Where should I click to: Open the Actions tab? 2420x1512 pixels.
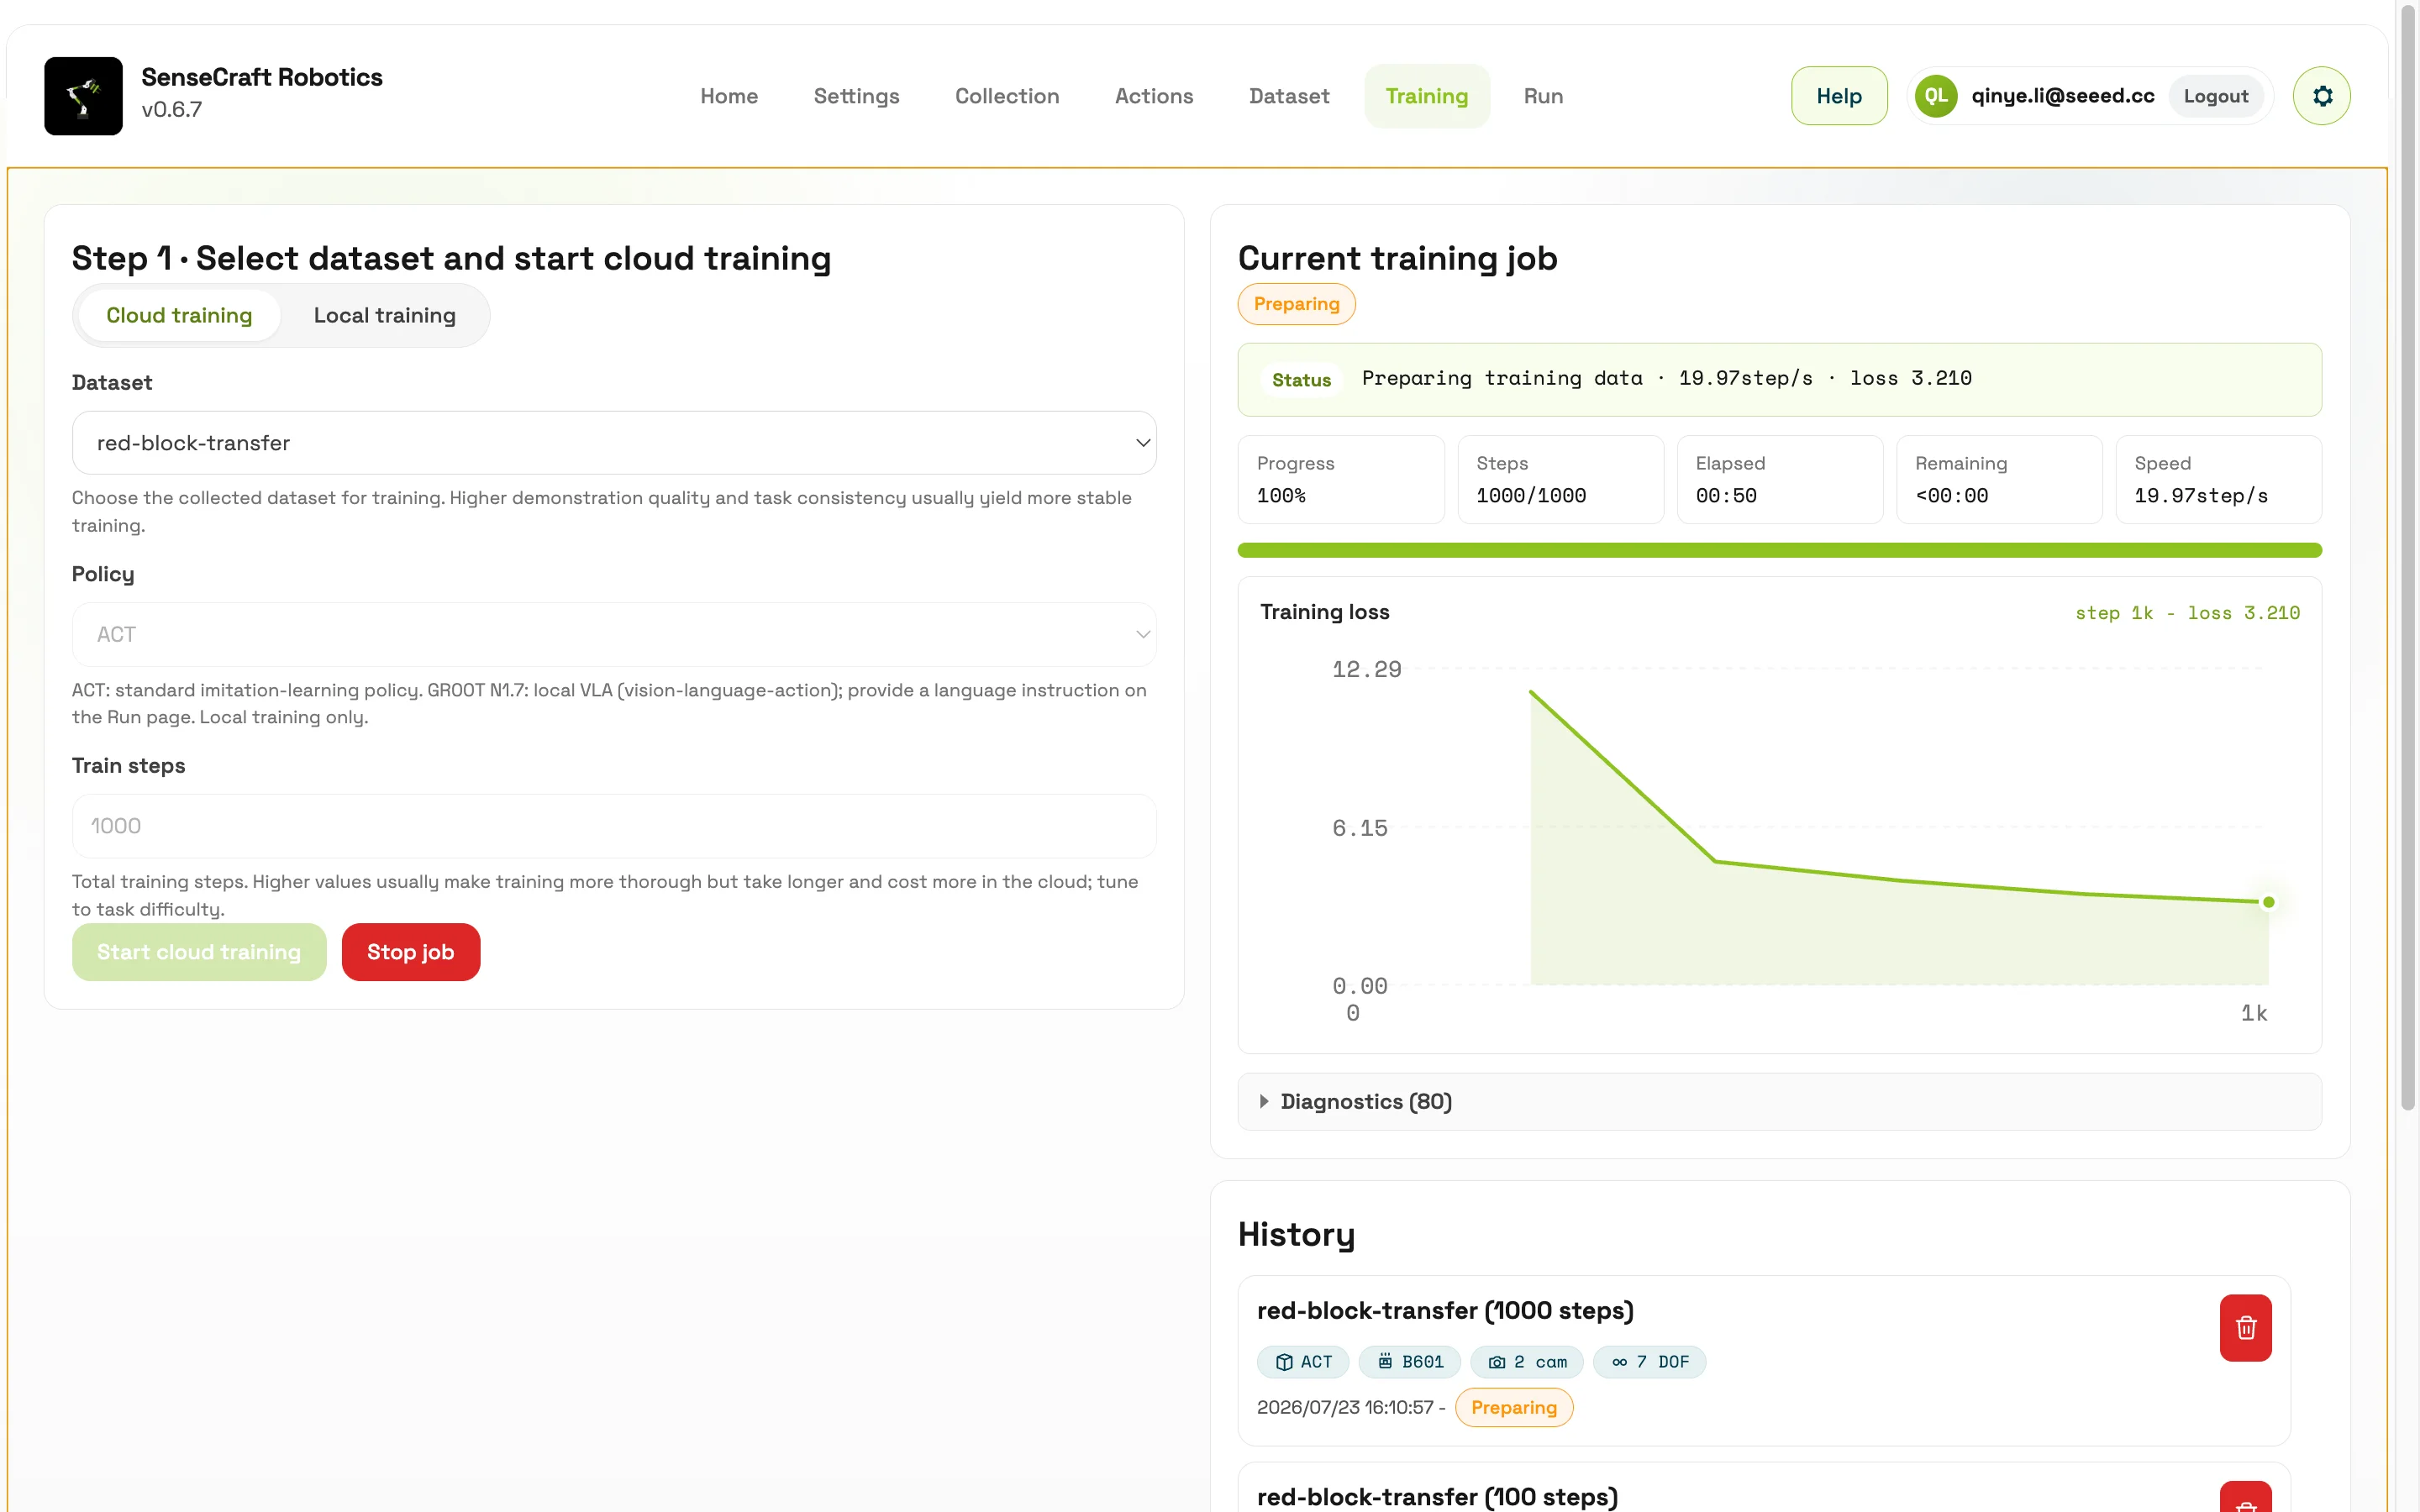tap(1154, 96)
